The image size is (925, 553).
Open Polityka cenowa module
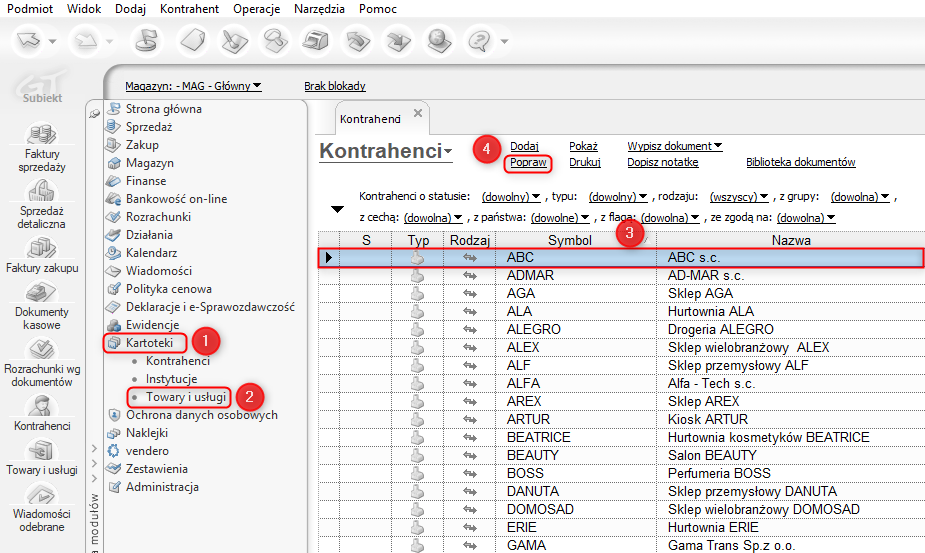click(169, 289)
